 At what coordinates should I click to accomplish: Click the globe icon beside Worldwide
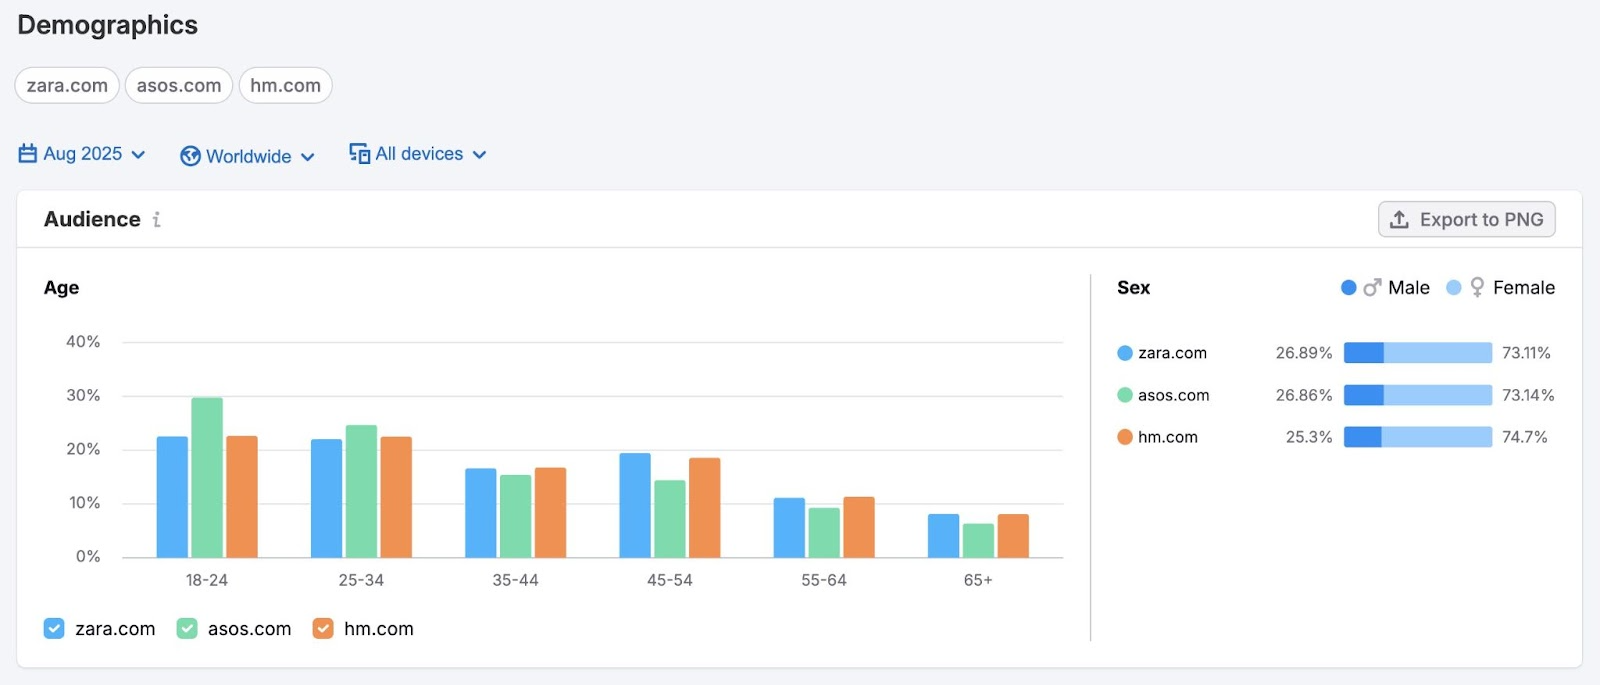click(x=190, y=157)
